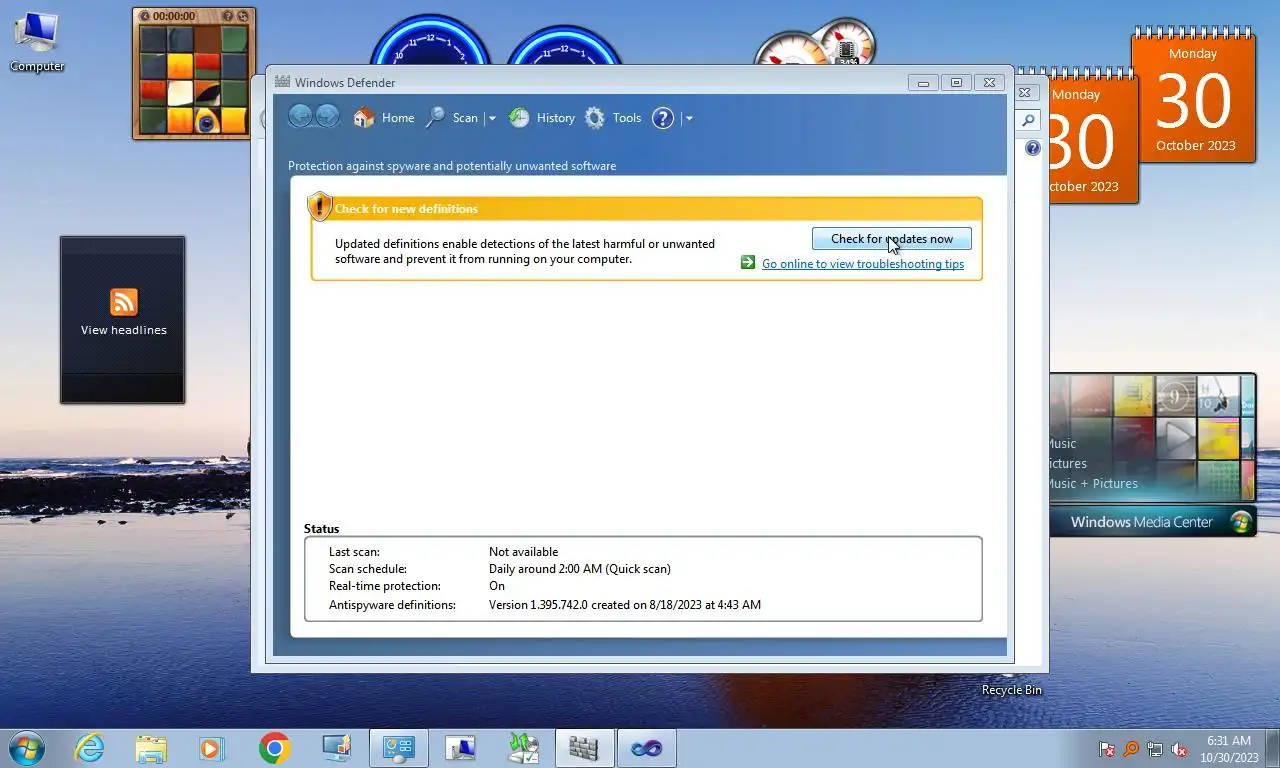Screen dimensions: 1280x768
Task: Open the Computer desktop icon
Action: click(37, 42)
